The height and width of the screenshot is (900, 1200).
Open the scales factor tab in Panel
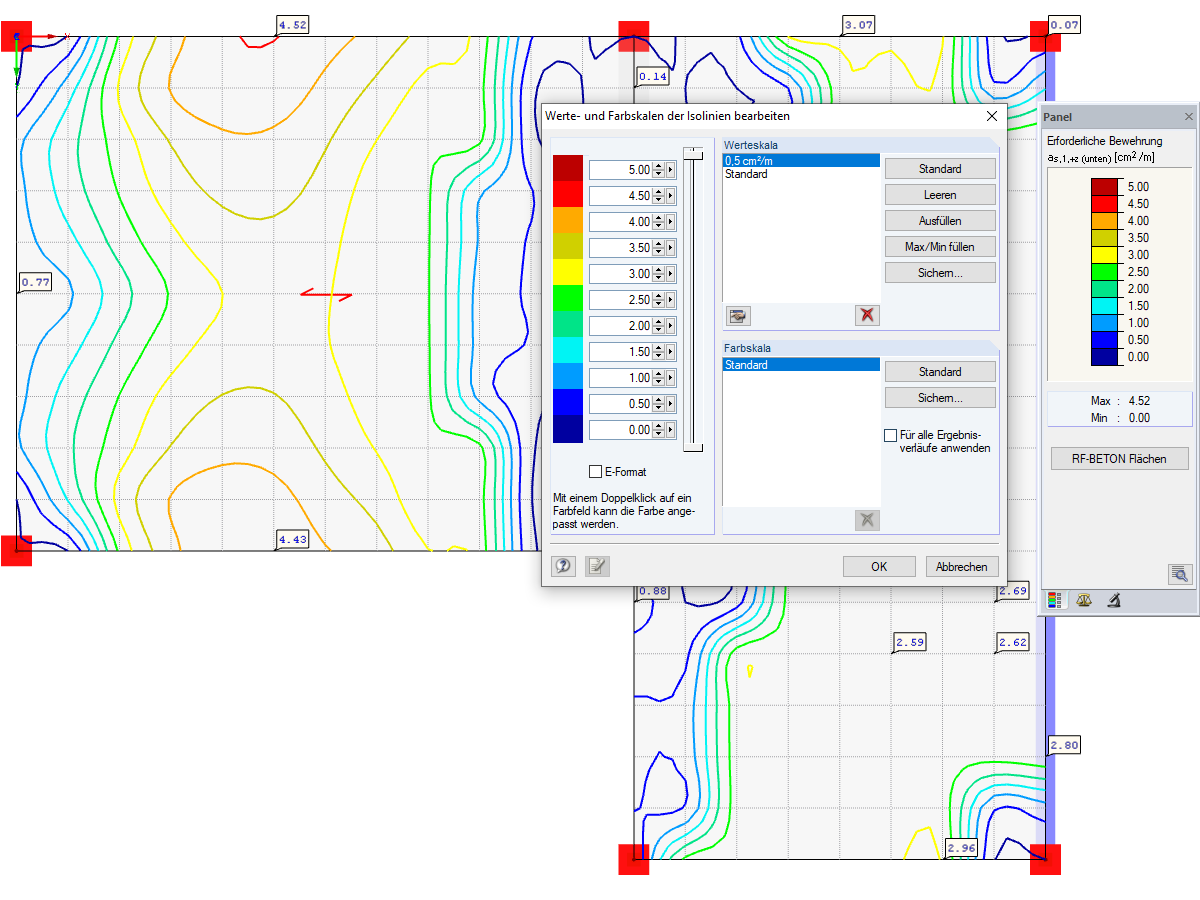coord(1084,601)
